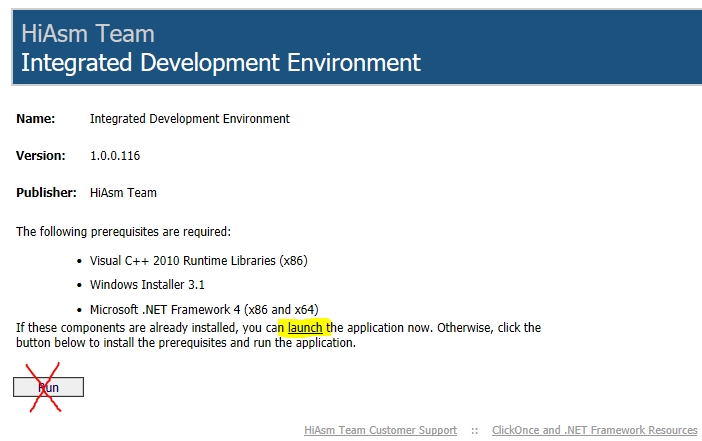Select the Name: field label
Viewport: 702px width, 441px height.
pos(36,119)
